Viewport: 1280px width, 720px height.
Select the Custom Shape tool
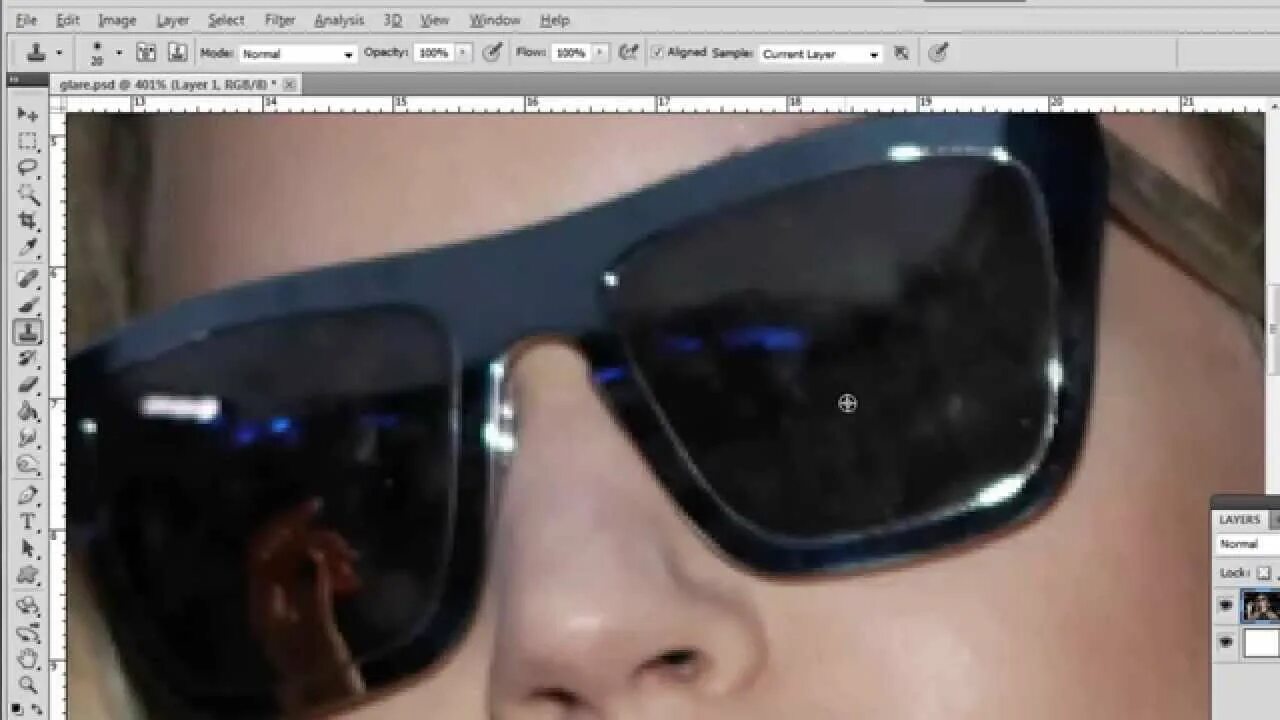tap(28, 575)
